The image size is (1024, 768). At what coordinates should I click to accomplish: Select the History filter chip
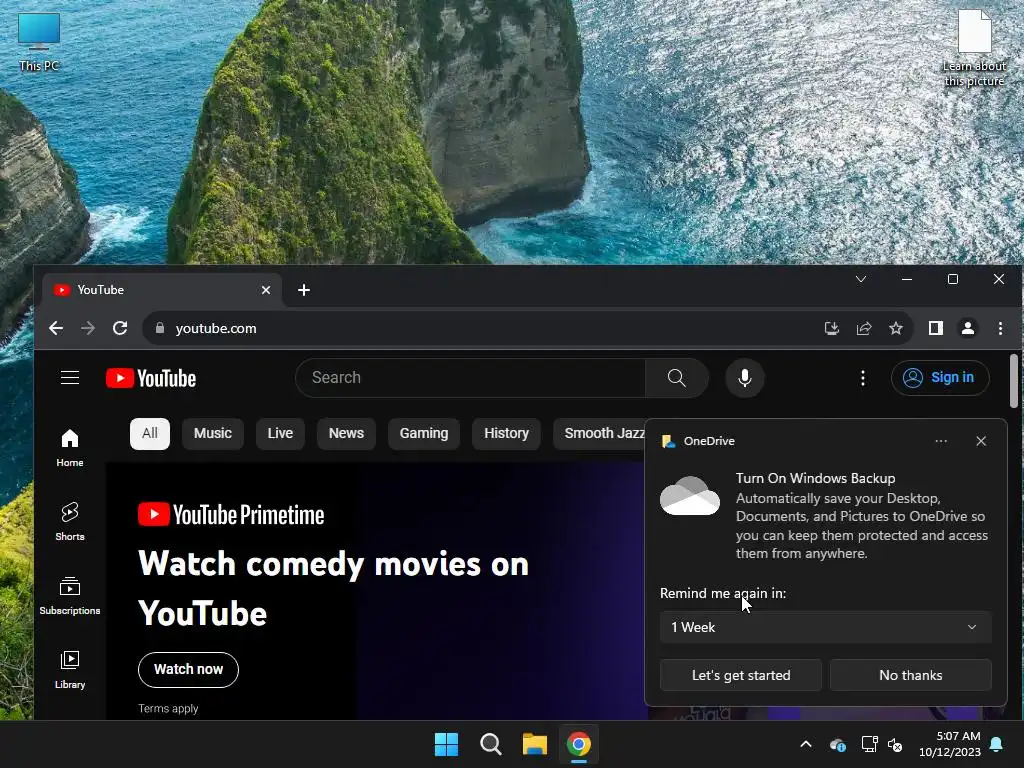coord(506,434)
